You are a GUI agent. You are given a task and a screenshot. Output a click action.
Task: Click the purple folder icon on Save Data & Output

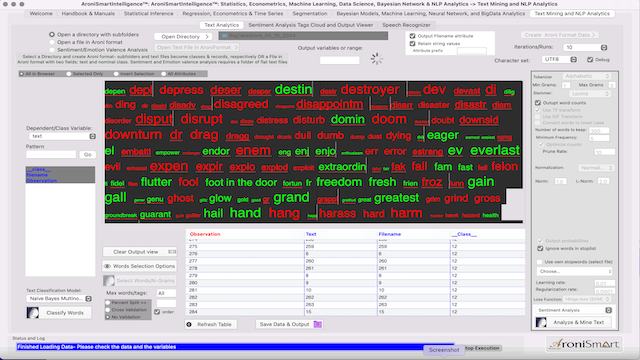(x=318, y=324)
